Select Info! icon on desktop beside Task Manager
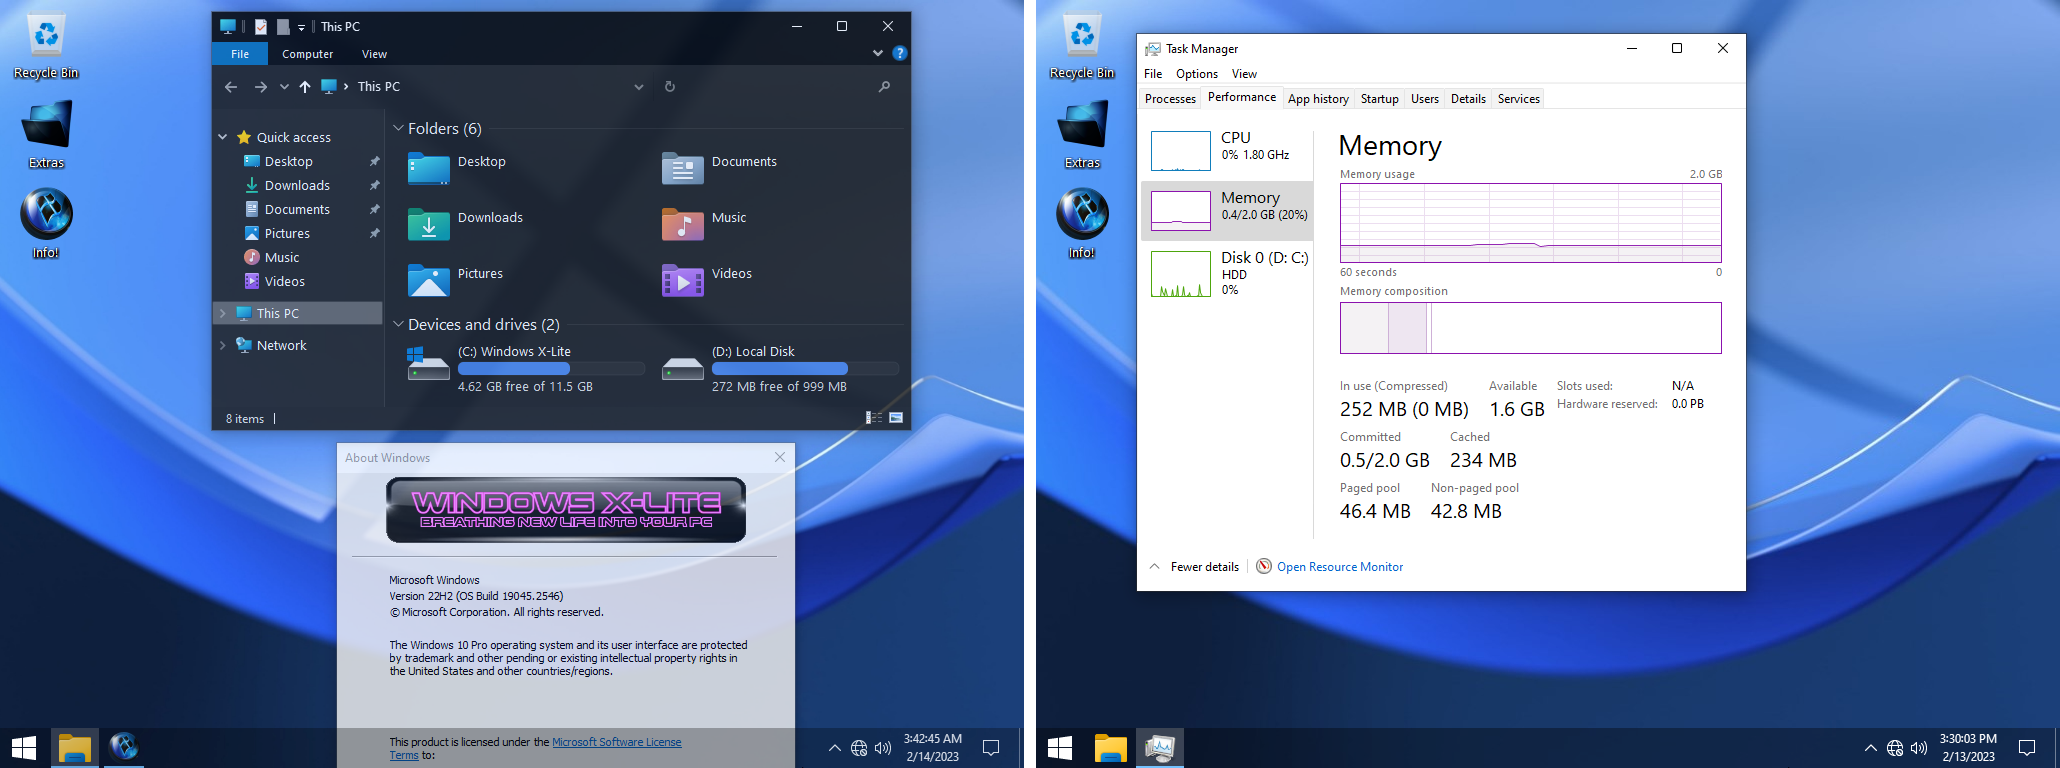 (1082, 224)
